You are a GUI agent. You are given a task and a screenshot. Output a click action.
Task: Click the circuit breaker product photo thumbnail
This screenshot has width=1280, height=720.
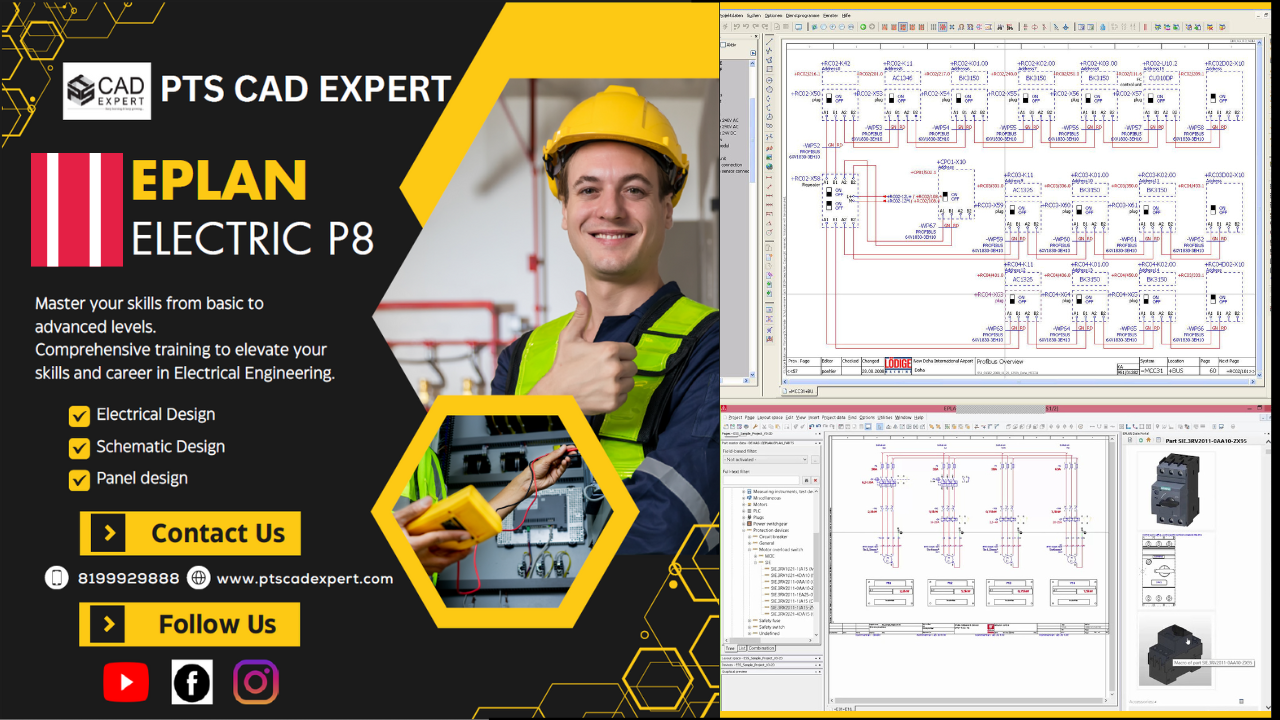1176,489
